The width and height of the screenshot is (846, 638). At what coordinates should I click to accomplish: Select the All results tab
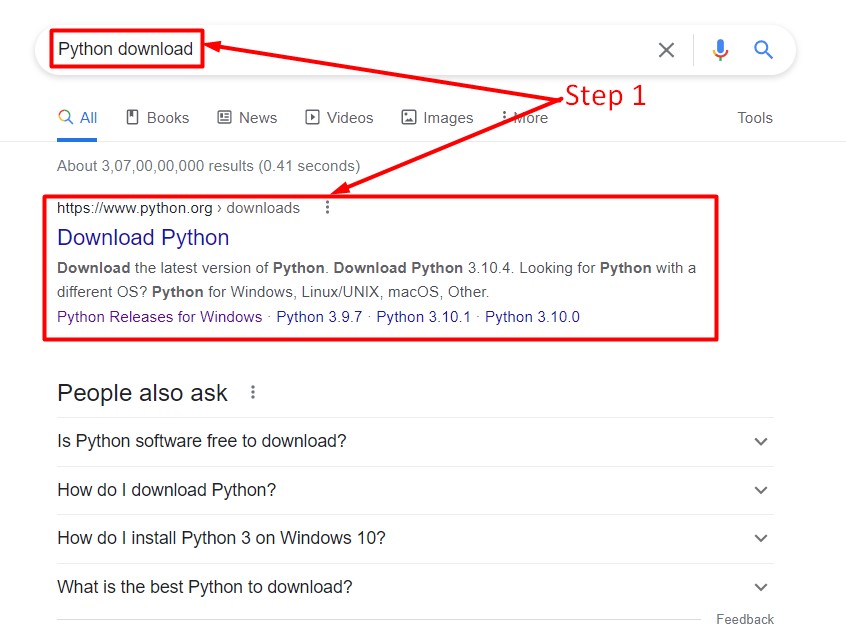[77, 118]
